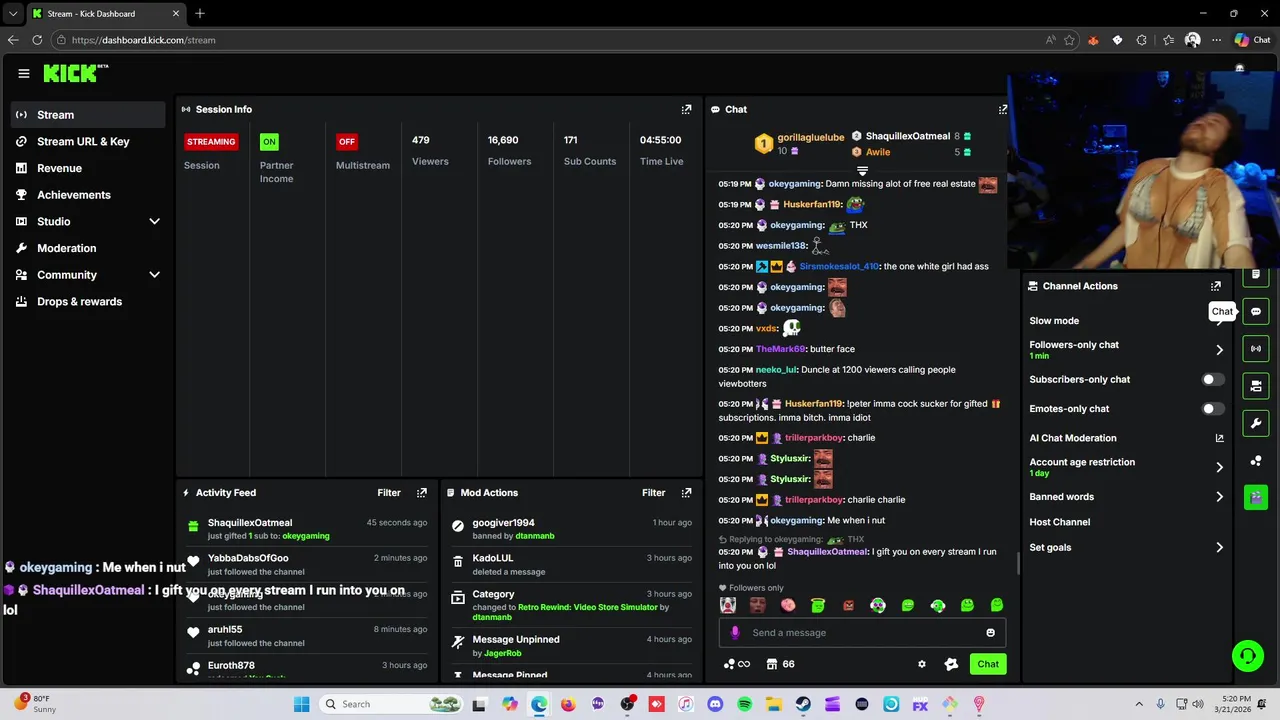The height and width of the screenshot is (720, 1280).
Task: Open AI Chat Moderation external link icon
Action: click(x=1219, y=438)
